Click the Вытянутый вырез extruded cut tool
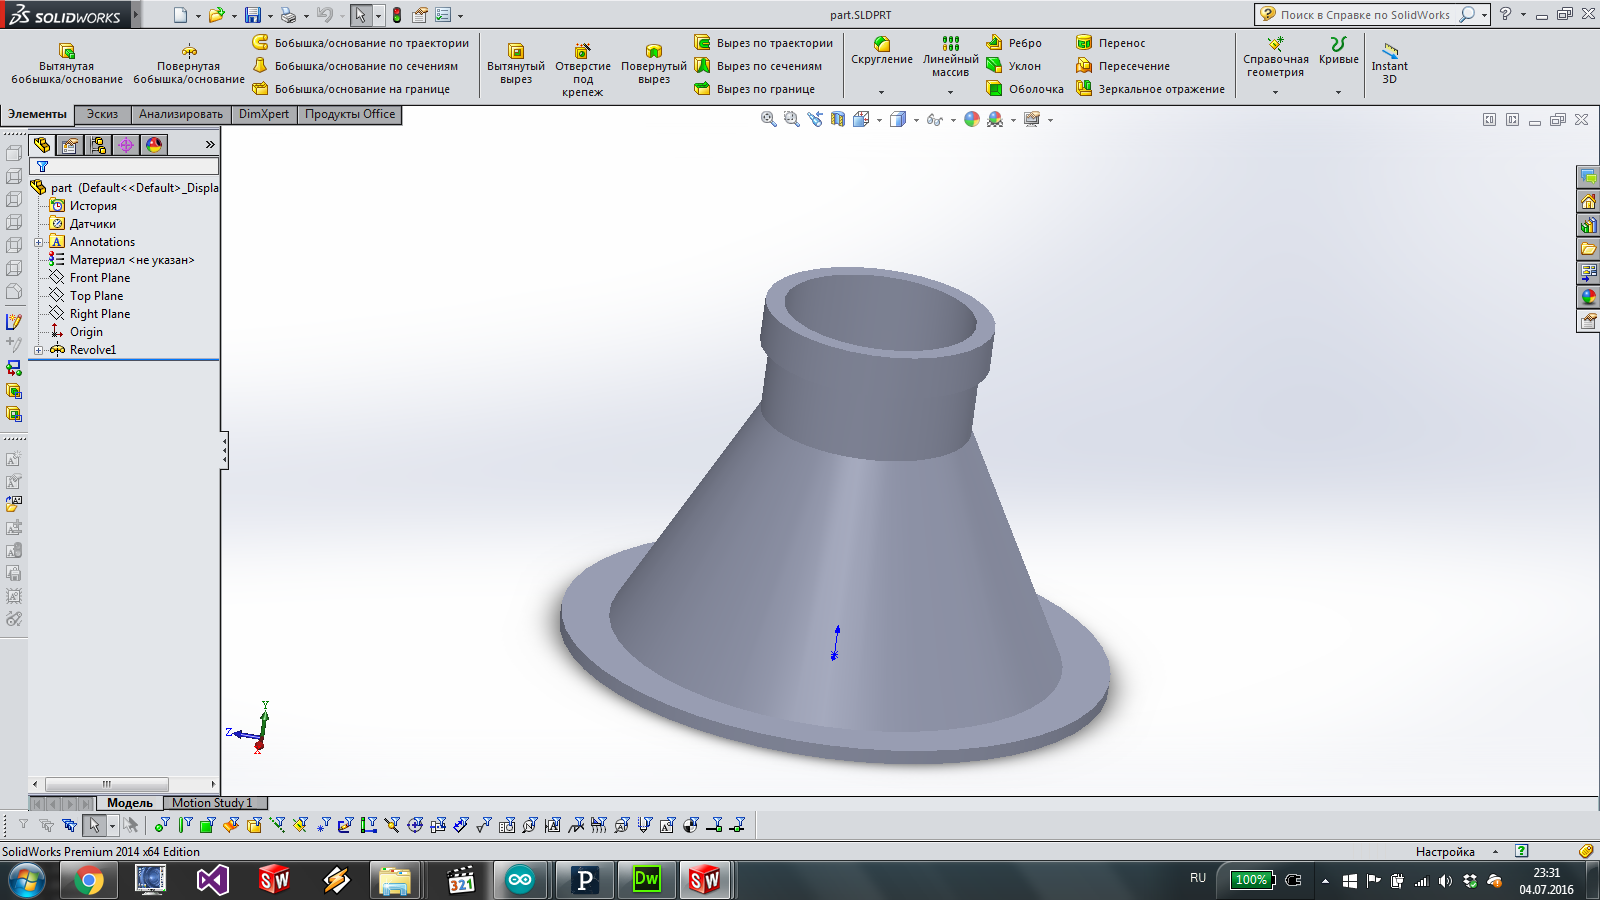 pyautogui.click(x=516, y=64)
